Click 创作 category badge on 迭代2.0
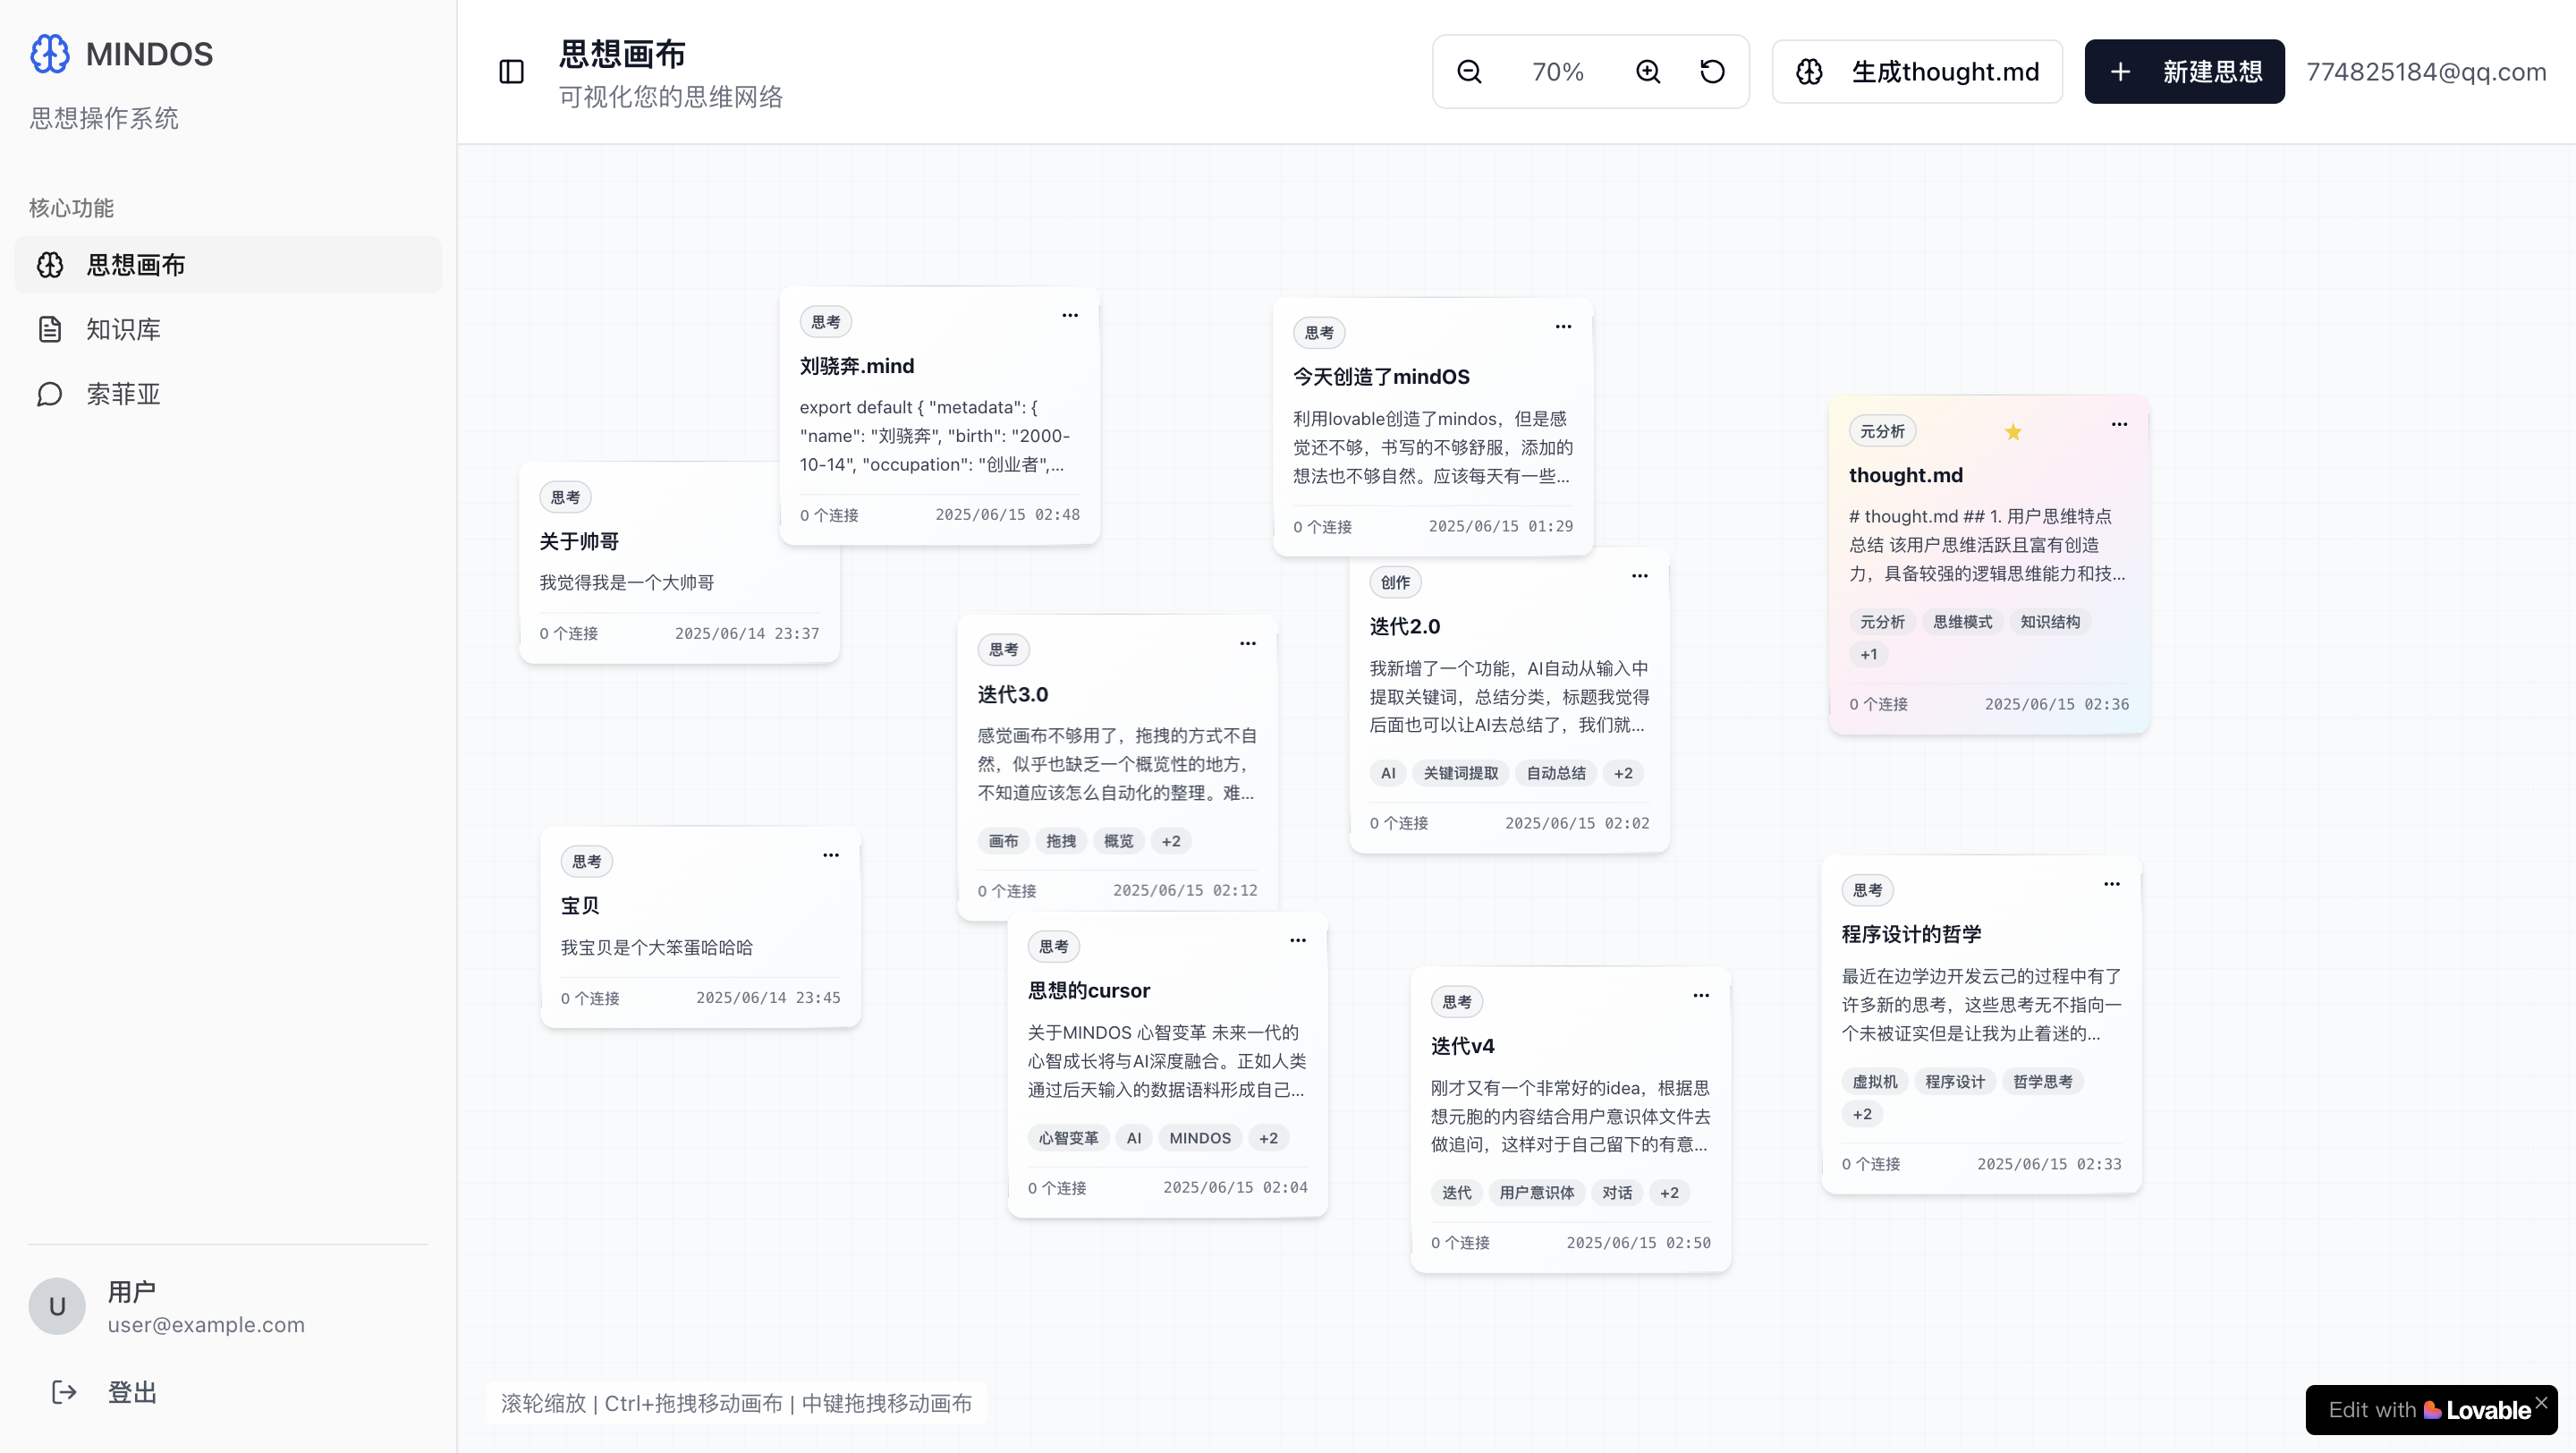The height and width of the screenshot is (1453, 2576). (x=1395, y=582)
